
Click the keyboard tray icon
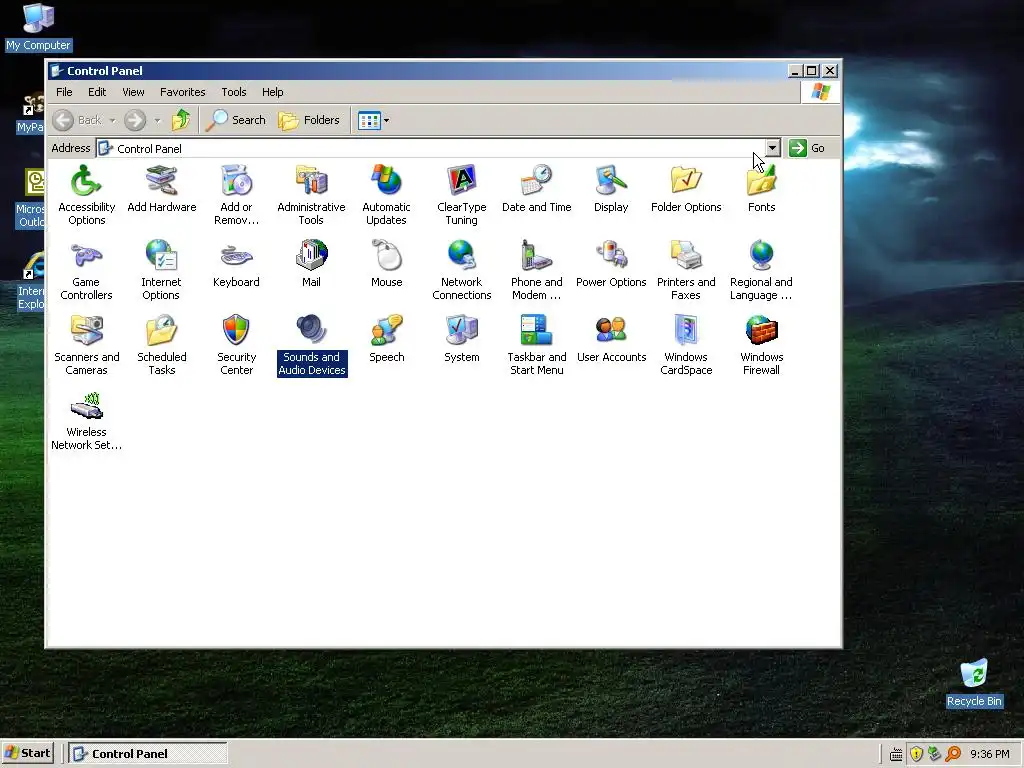tap(896, 754)
